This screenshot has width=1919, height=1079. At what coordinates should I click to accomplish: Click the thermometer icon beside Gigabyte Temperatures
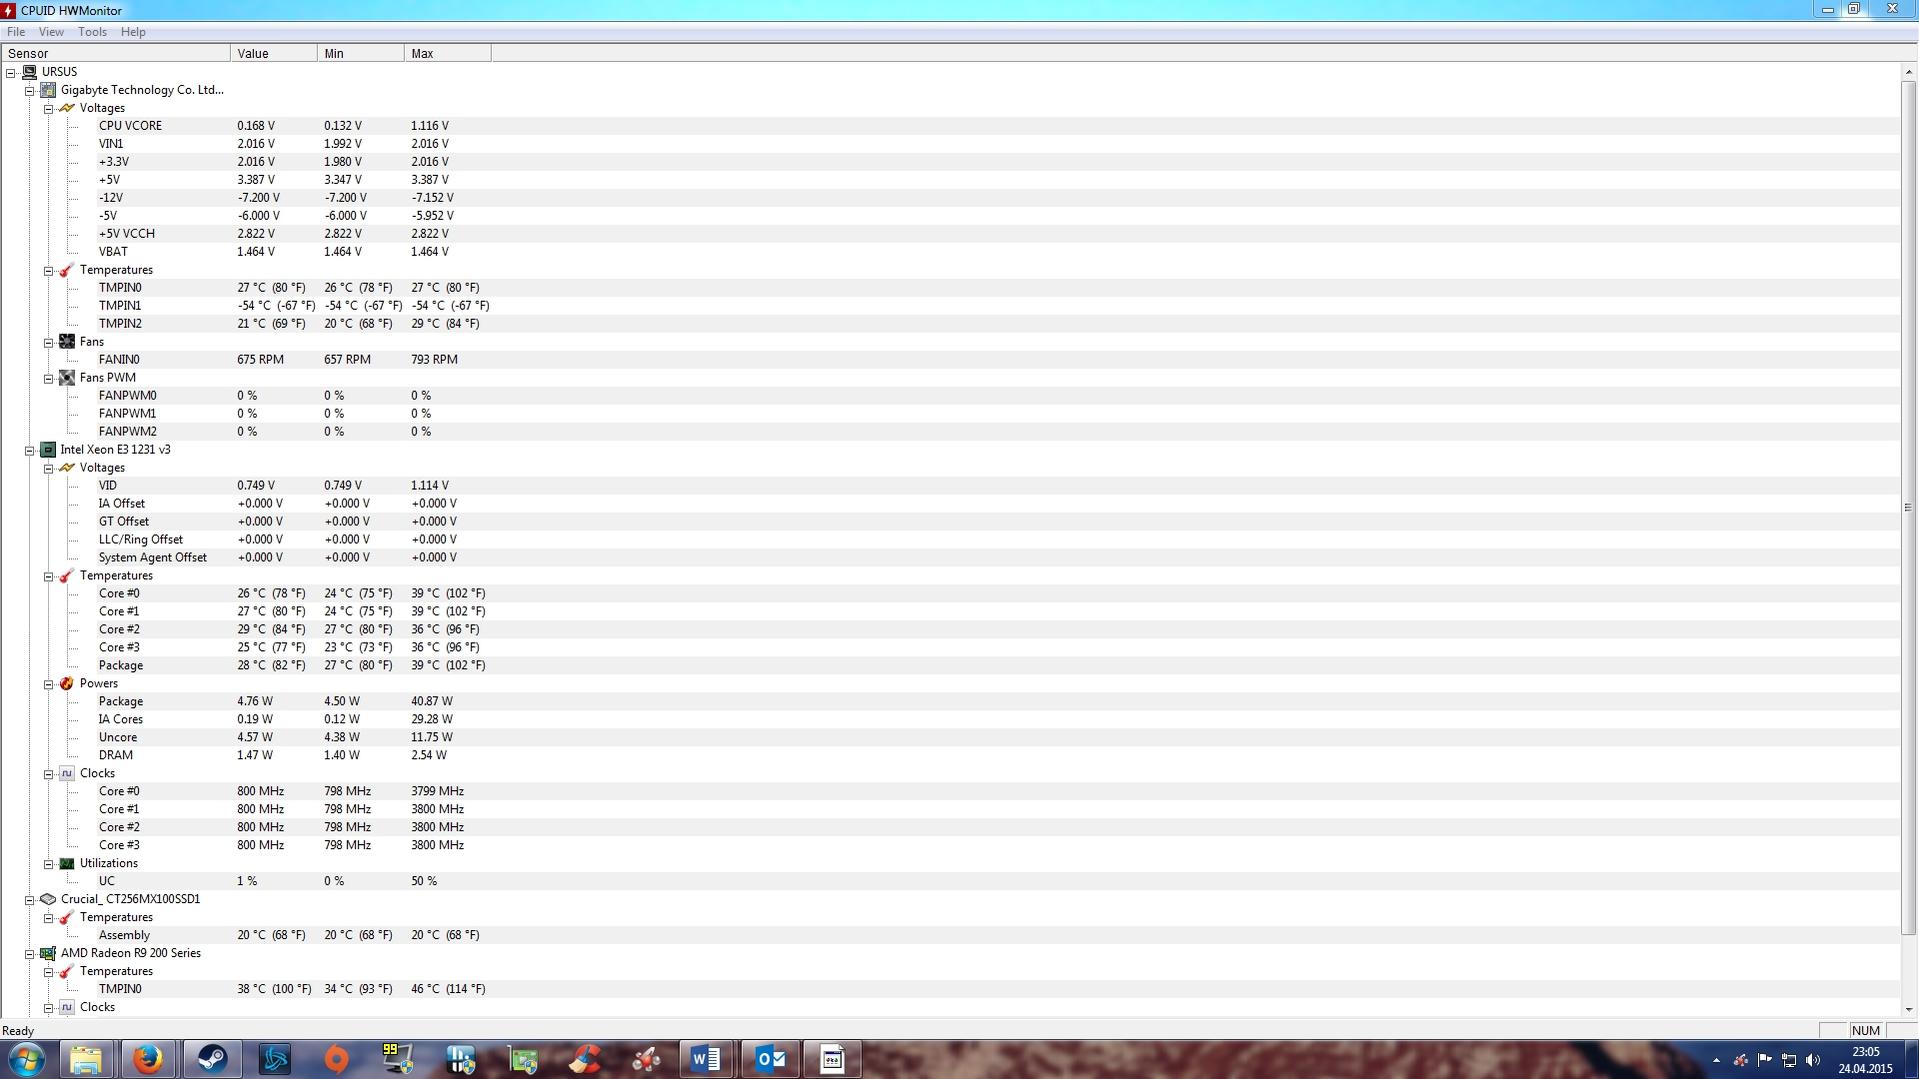click(67, 270)
